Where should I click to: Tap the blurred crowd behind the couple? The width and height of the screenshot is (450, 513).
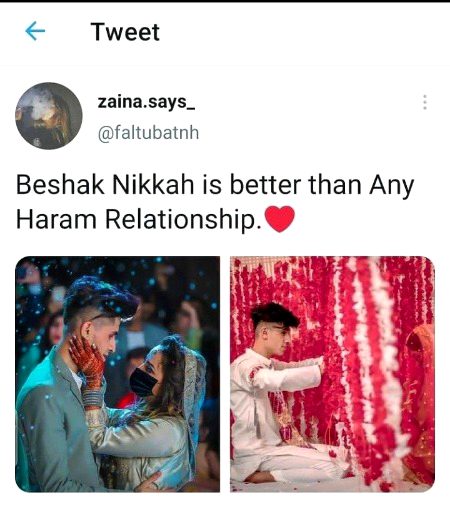click(180, 300)
